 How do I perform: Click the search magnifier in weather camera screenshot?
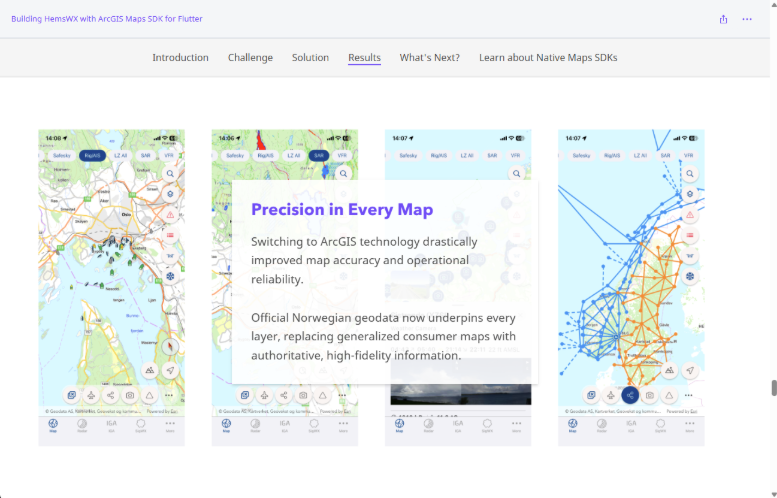(x=516, y=174)
